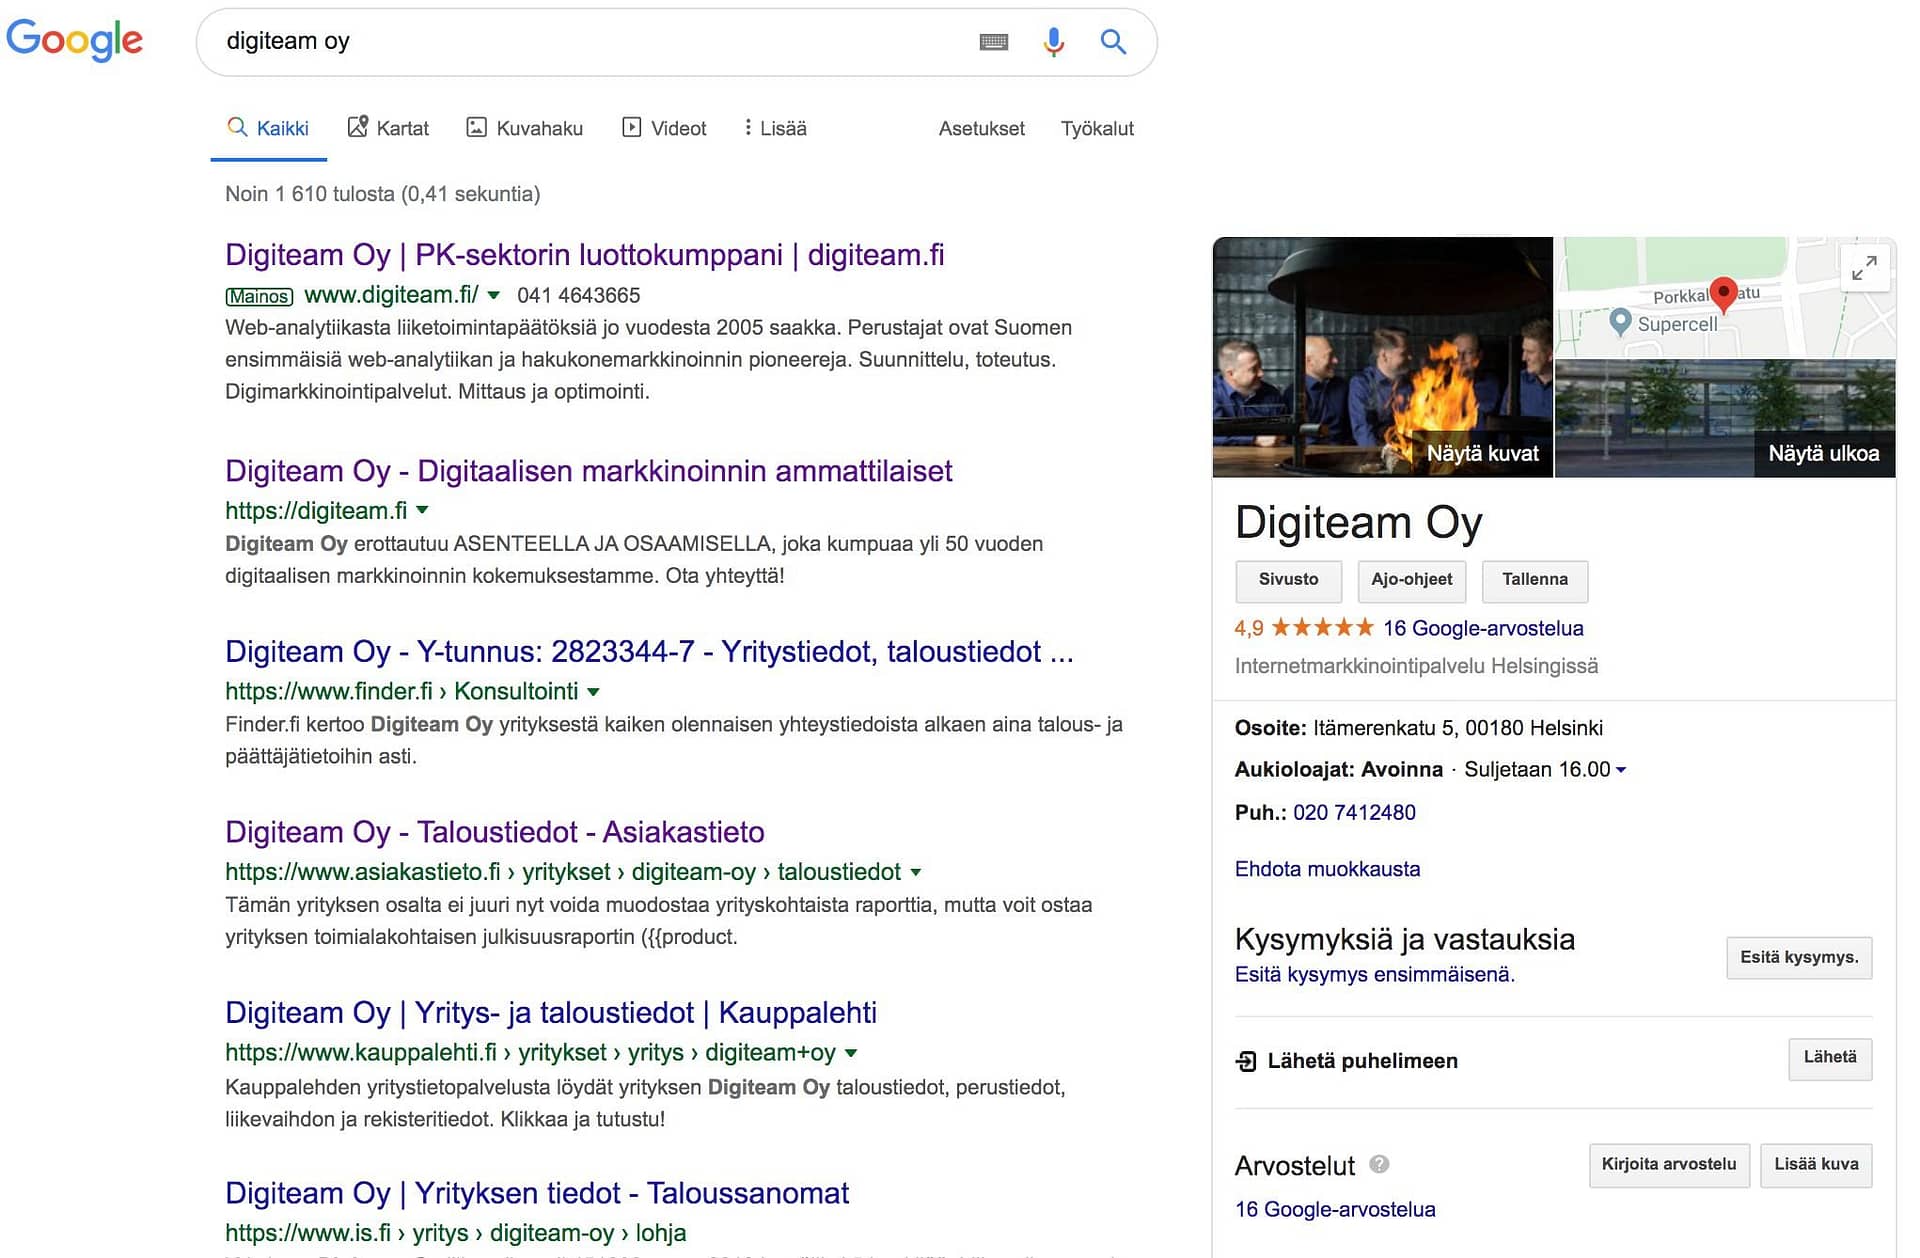This screenshot has height=1258, width=1920.
Task: Click the Esitä kysymys. button
Action: pos(1799,958)
